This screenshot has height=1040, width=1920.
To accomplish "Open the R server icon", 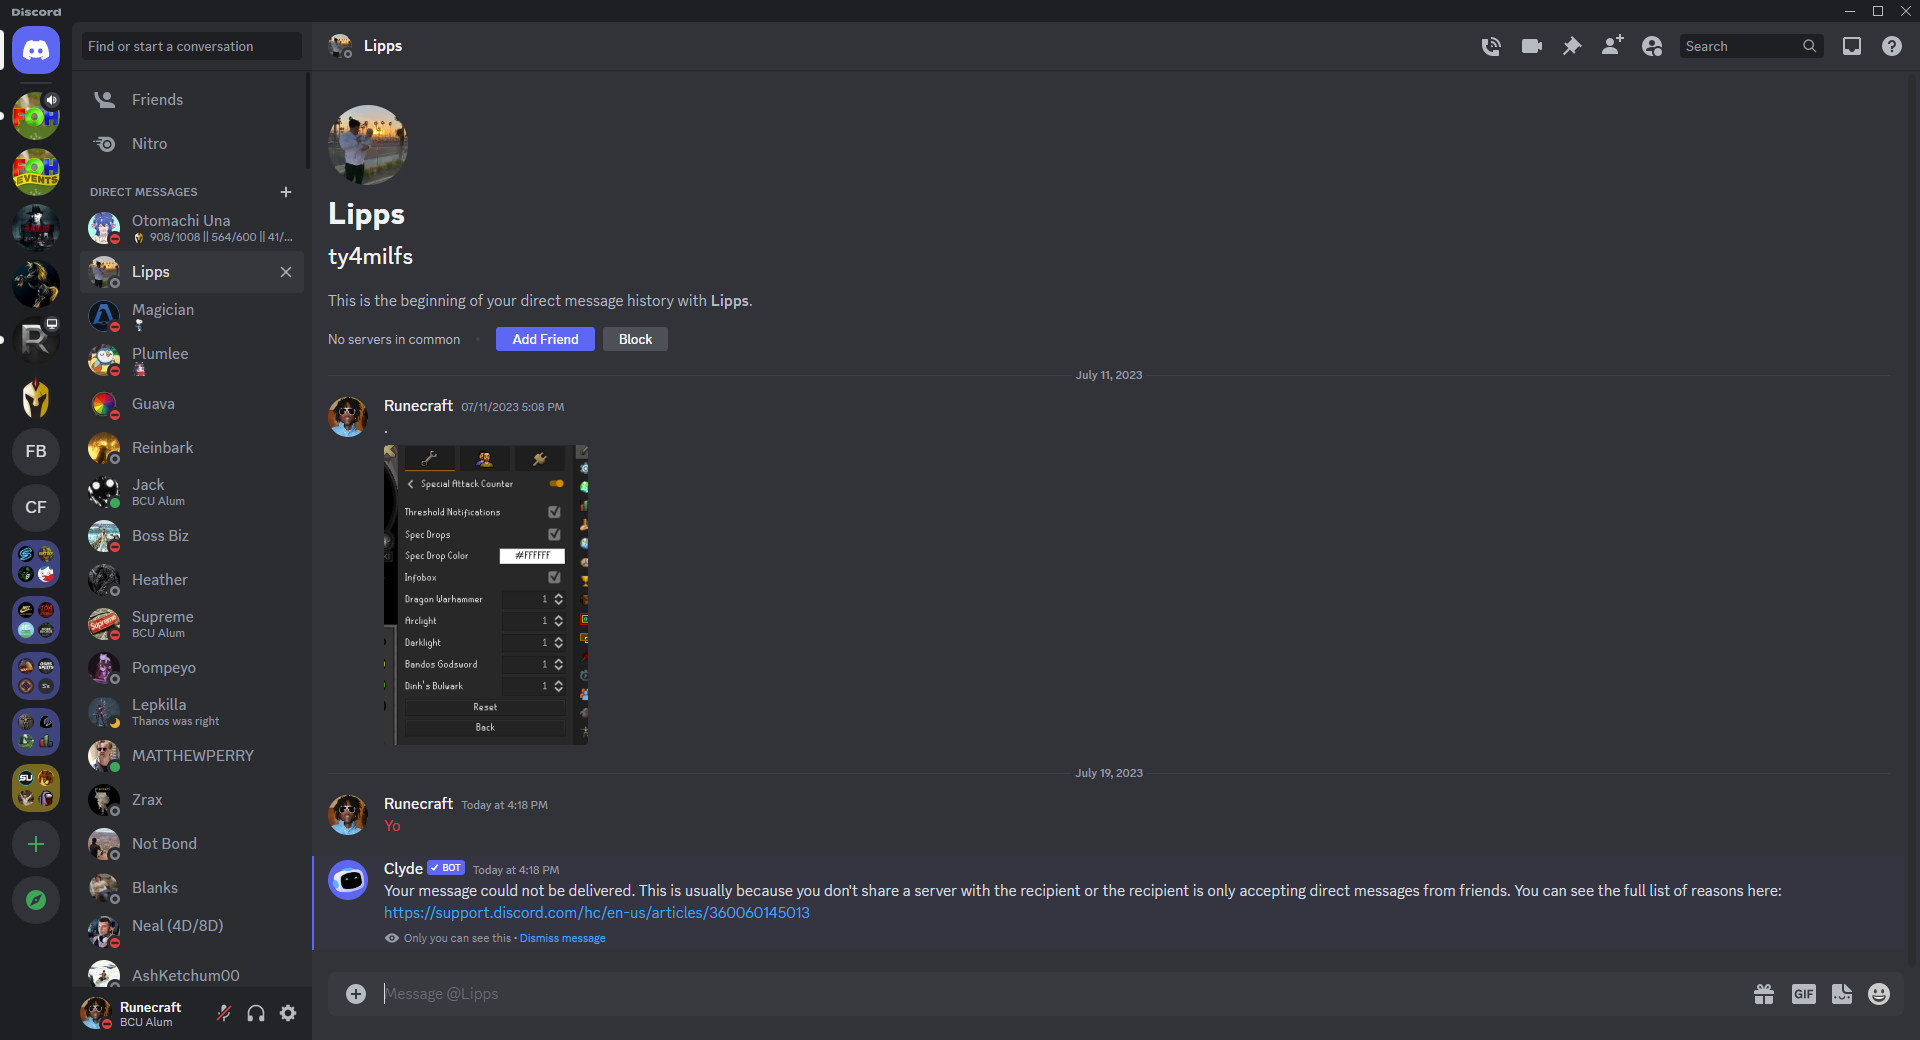I will coord(36,340).
